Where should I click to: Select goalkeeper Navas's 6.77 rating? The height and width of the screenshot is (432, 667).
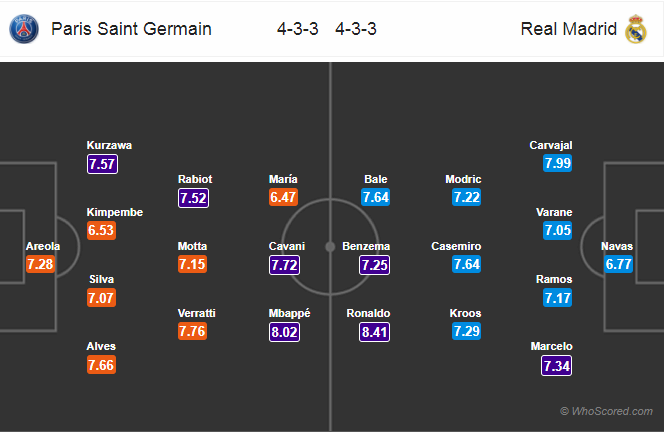click(x=617, y=264)
